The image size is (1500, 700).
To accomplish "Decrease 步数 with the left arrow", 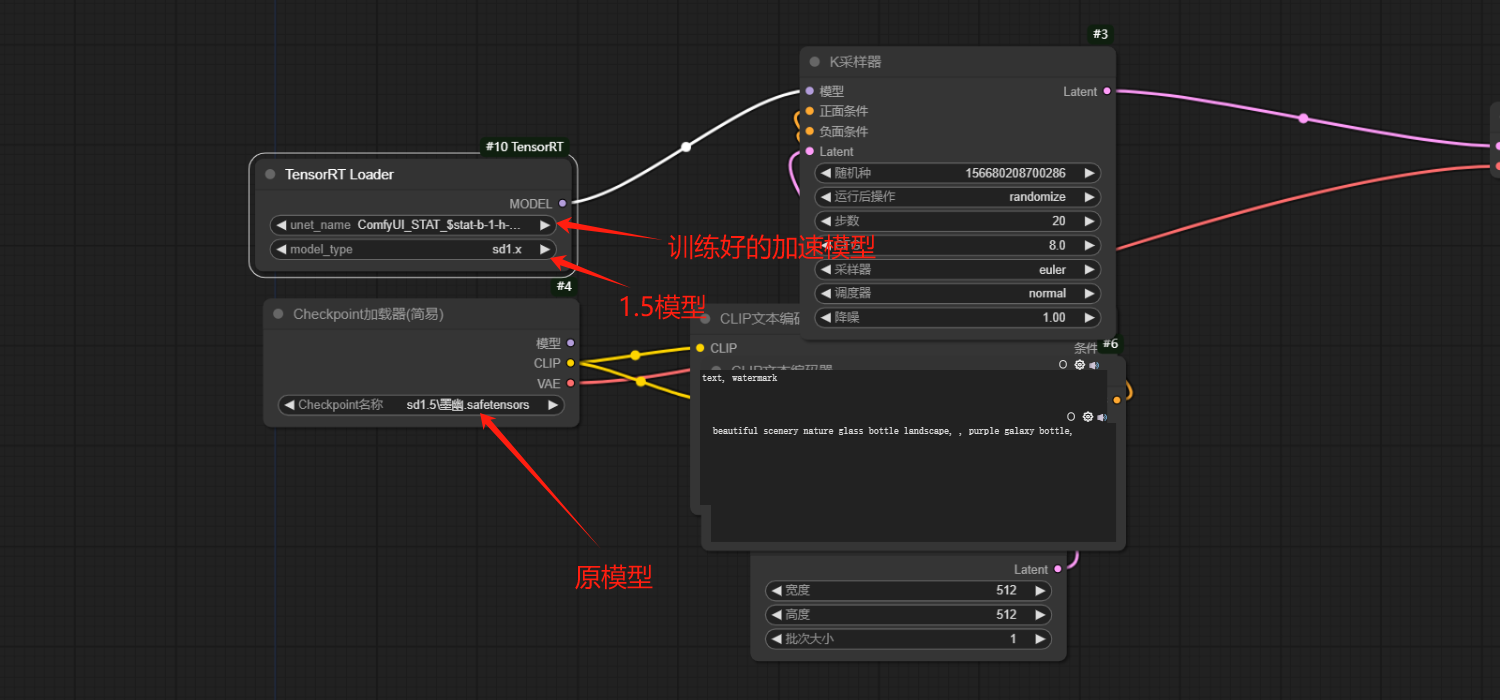I will pyautogui.click(x=826, y=221).
